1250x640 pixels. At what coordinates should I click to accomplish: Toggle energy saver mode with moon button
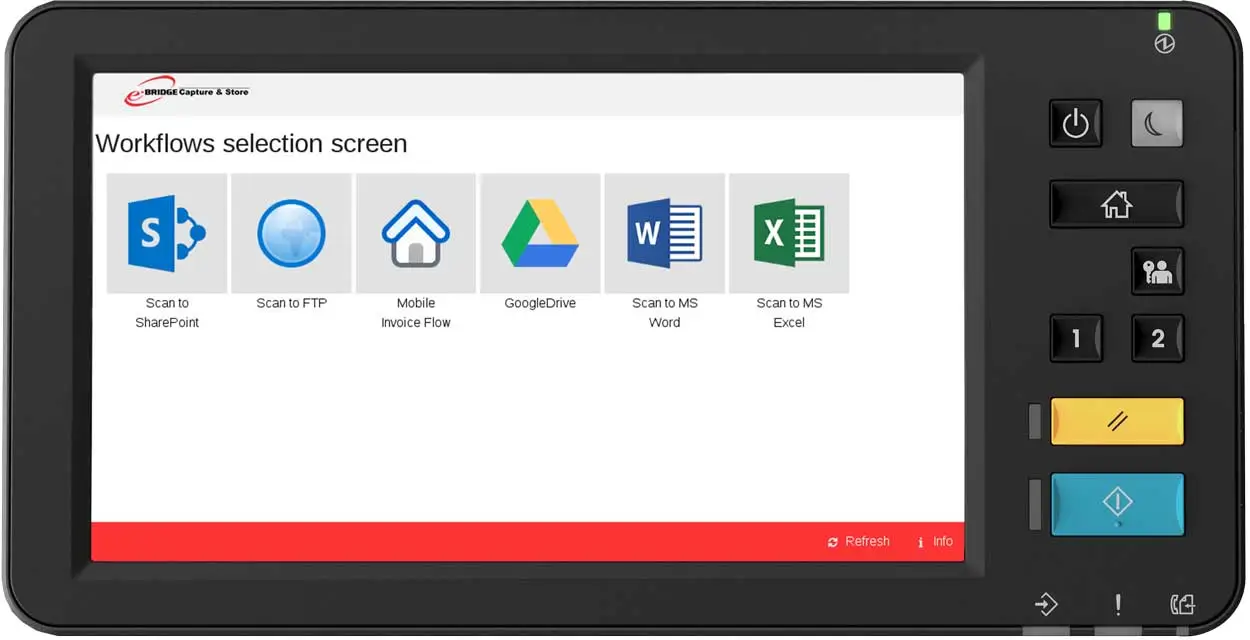coord(1157,124)
